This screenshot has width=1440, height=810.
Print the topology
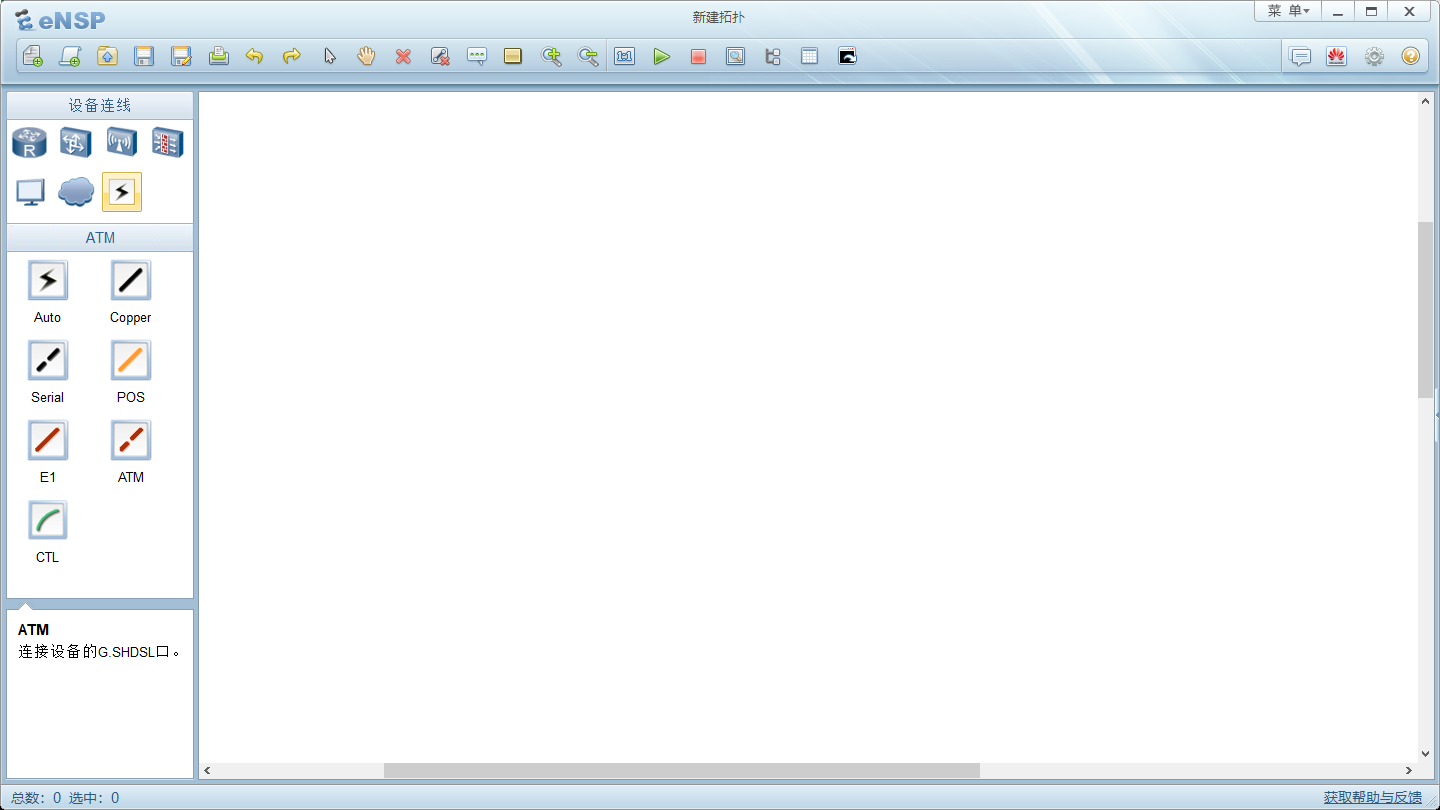click(219, 56)
